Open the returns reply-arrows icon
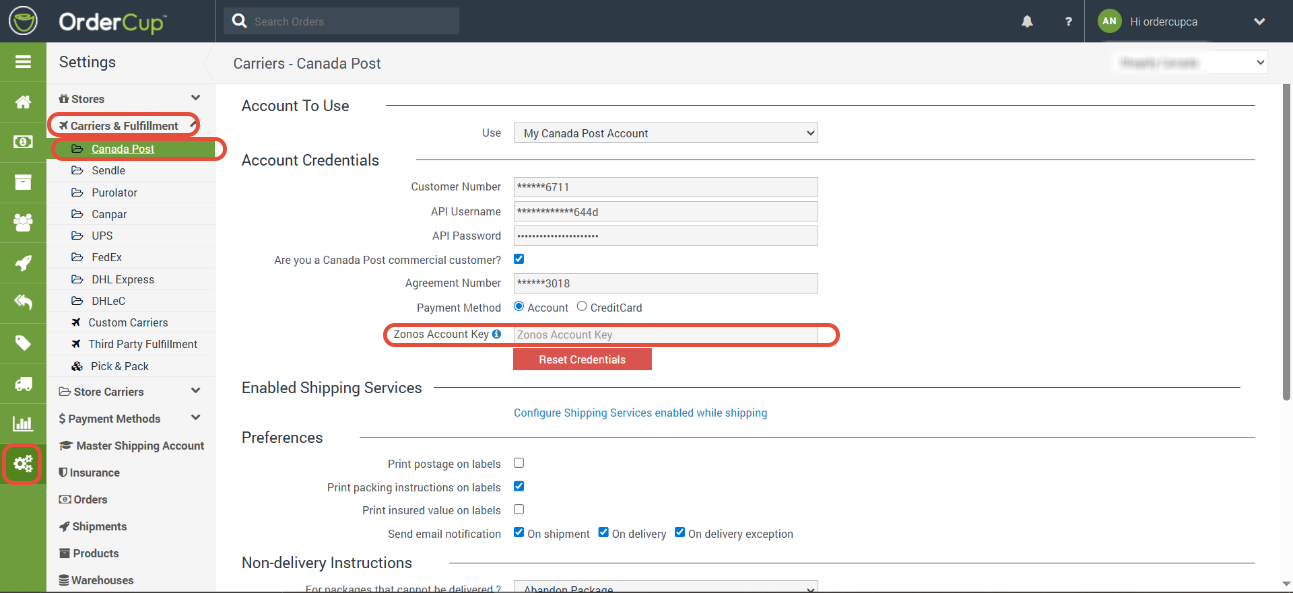The image size is (1293, 593). click(22, 302)
